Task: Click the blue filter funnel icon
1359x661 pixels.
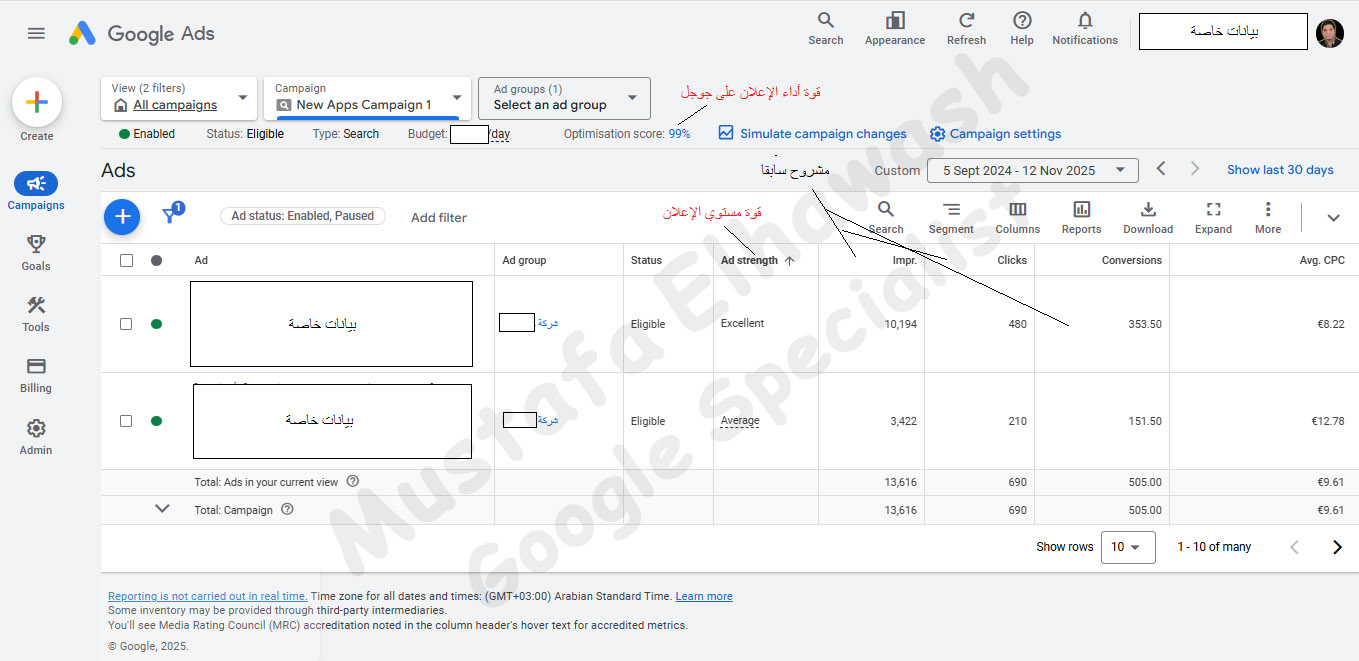Action: pos(170,215)
